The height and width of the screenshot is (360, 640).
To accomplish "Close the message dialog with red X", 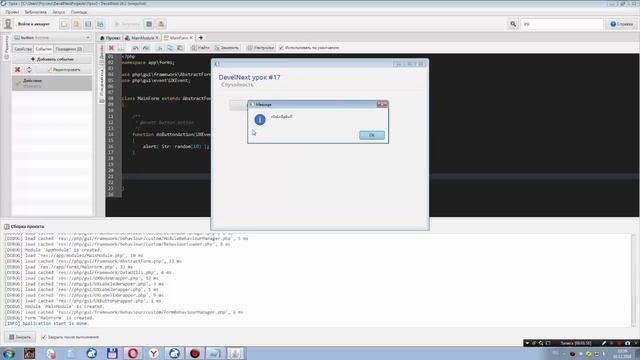I will coord(382,104).
